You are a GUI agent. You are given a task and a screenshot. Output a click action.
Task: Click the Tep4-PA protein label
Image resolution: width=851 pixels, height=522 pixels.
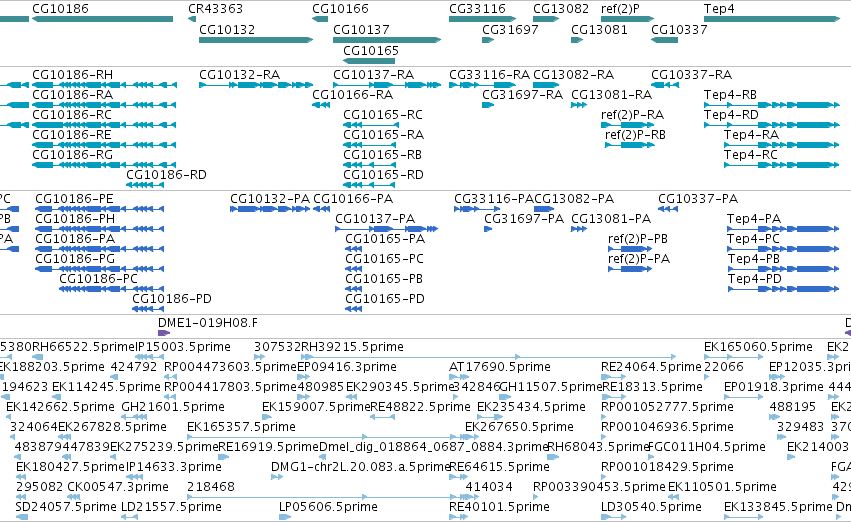click(x=754, y=219)
